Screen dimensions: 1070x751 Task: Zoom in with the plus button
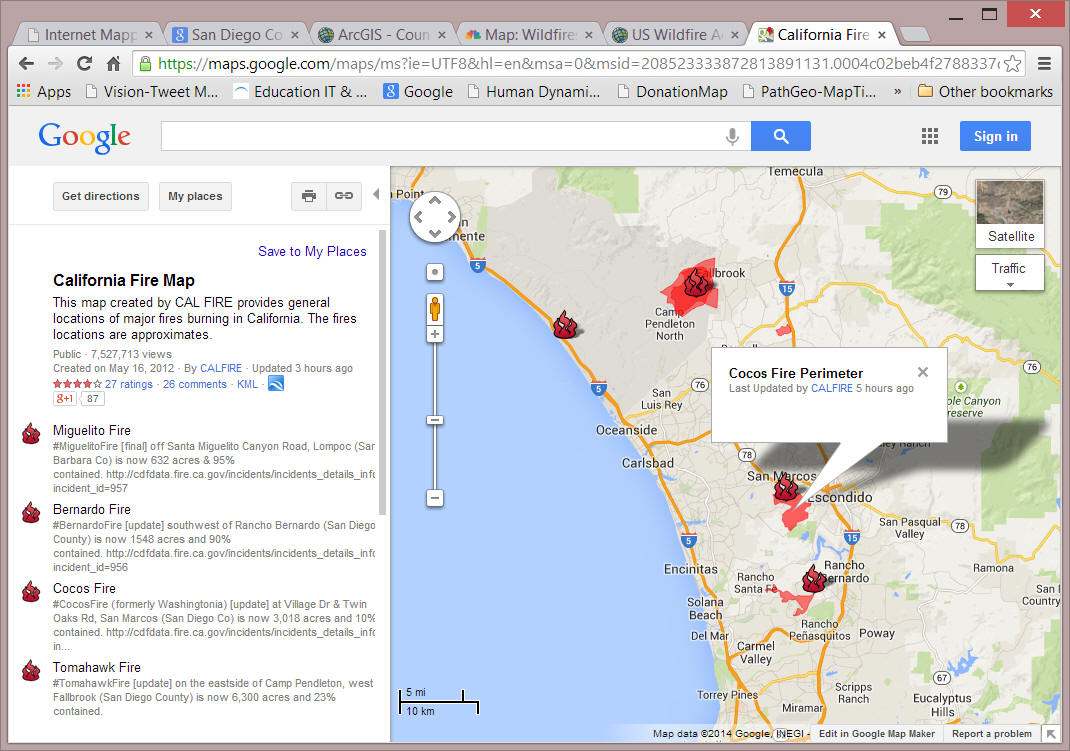(x=435, y=334)
